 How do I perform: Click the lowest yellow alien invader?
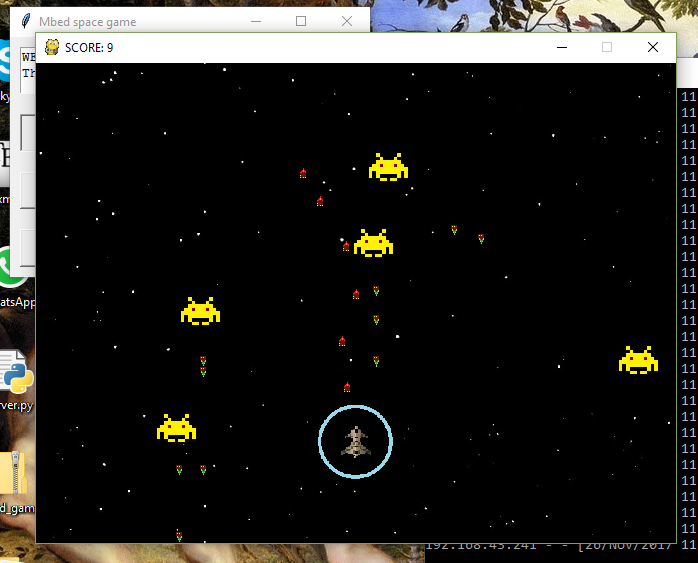coord(176,428)
